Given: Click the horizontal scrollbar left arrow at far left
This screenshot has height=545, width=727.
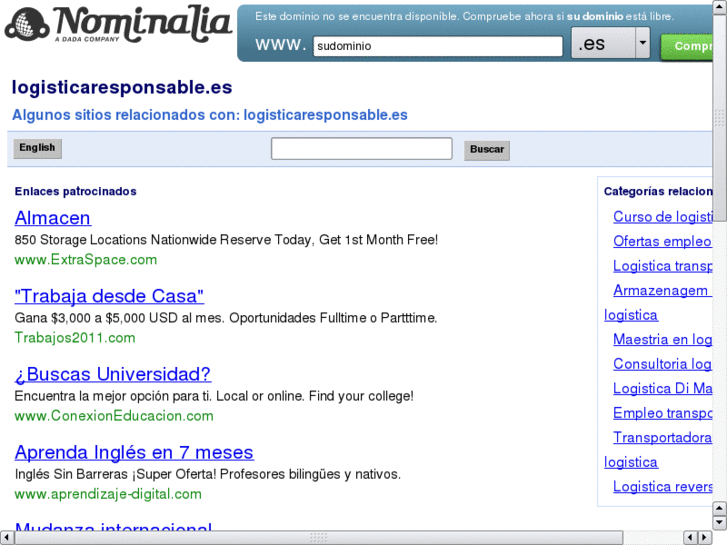Looking at the screenshot, I should point(7,537).
